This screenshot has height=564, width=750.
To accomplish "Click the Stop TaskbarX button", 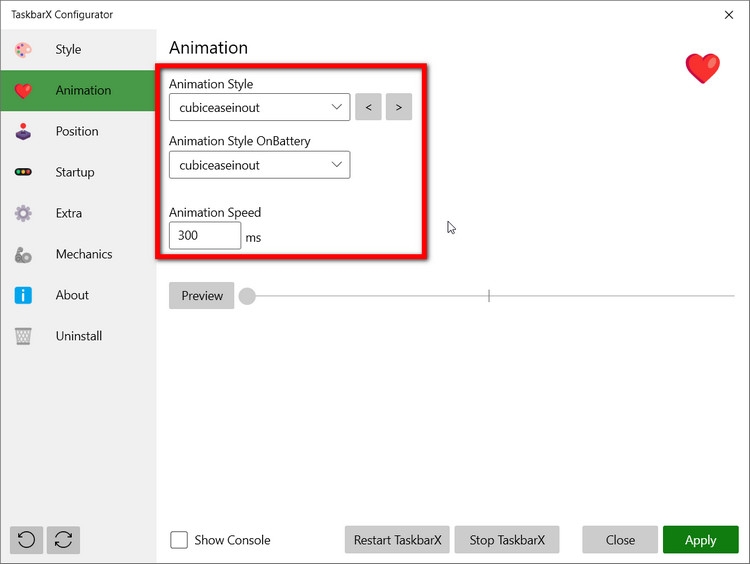I will coord(507,540).
